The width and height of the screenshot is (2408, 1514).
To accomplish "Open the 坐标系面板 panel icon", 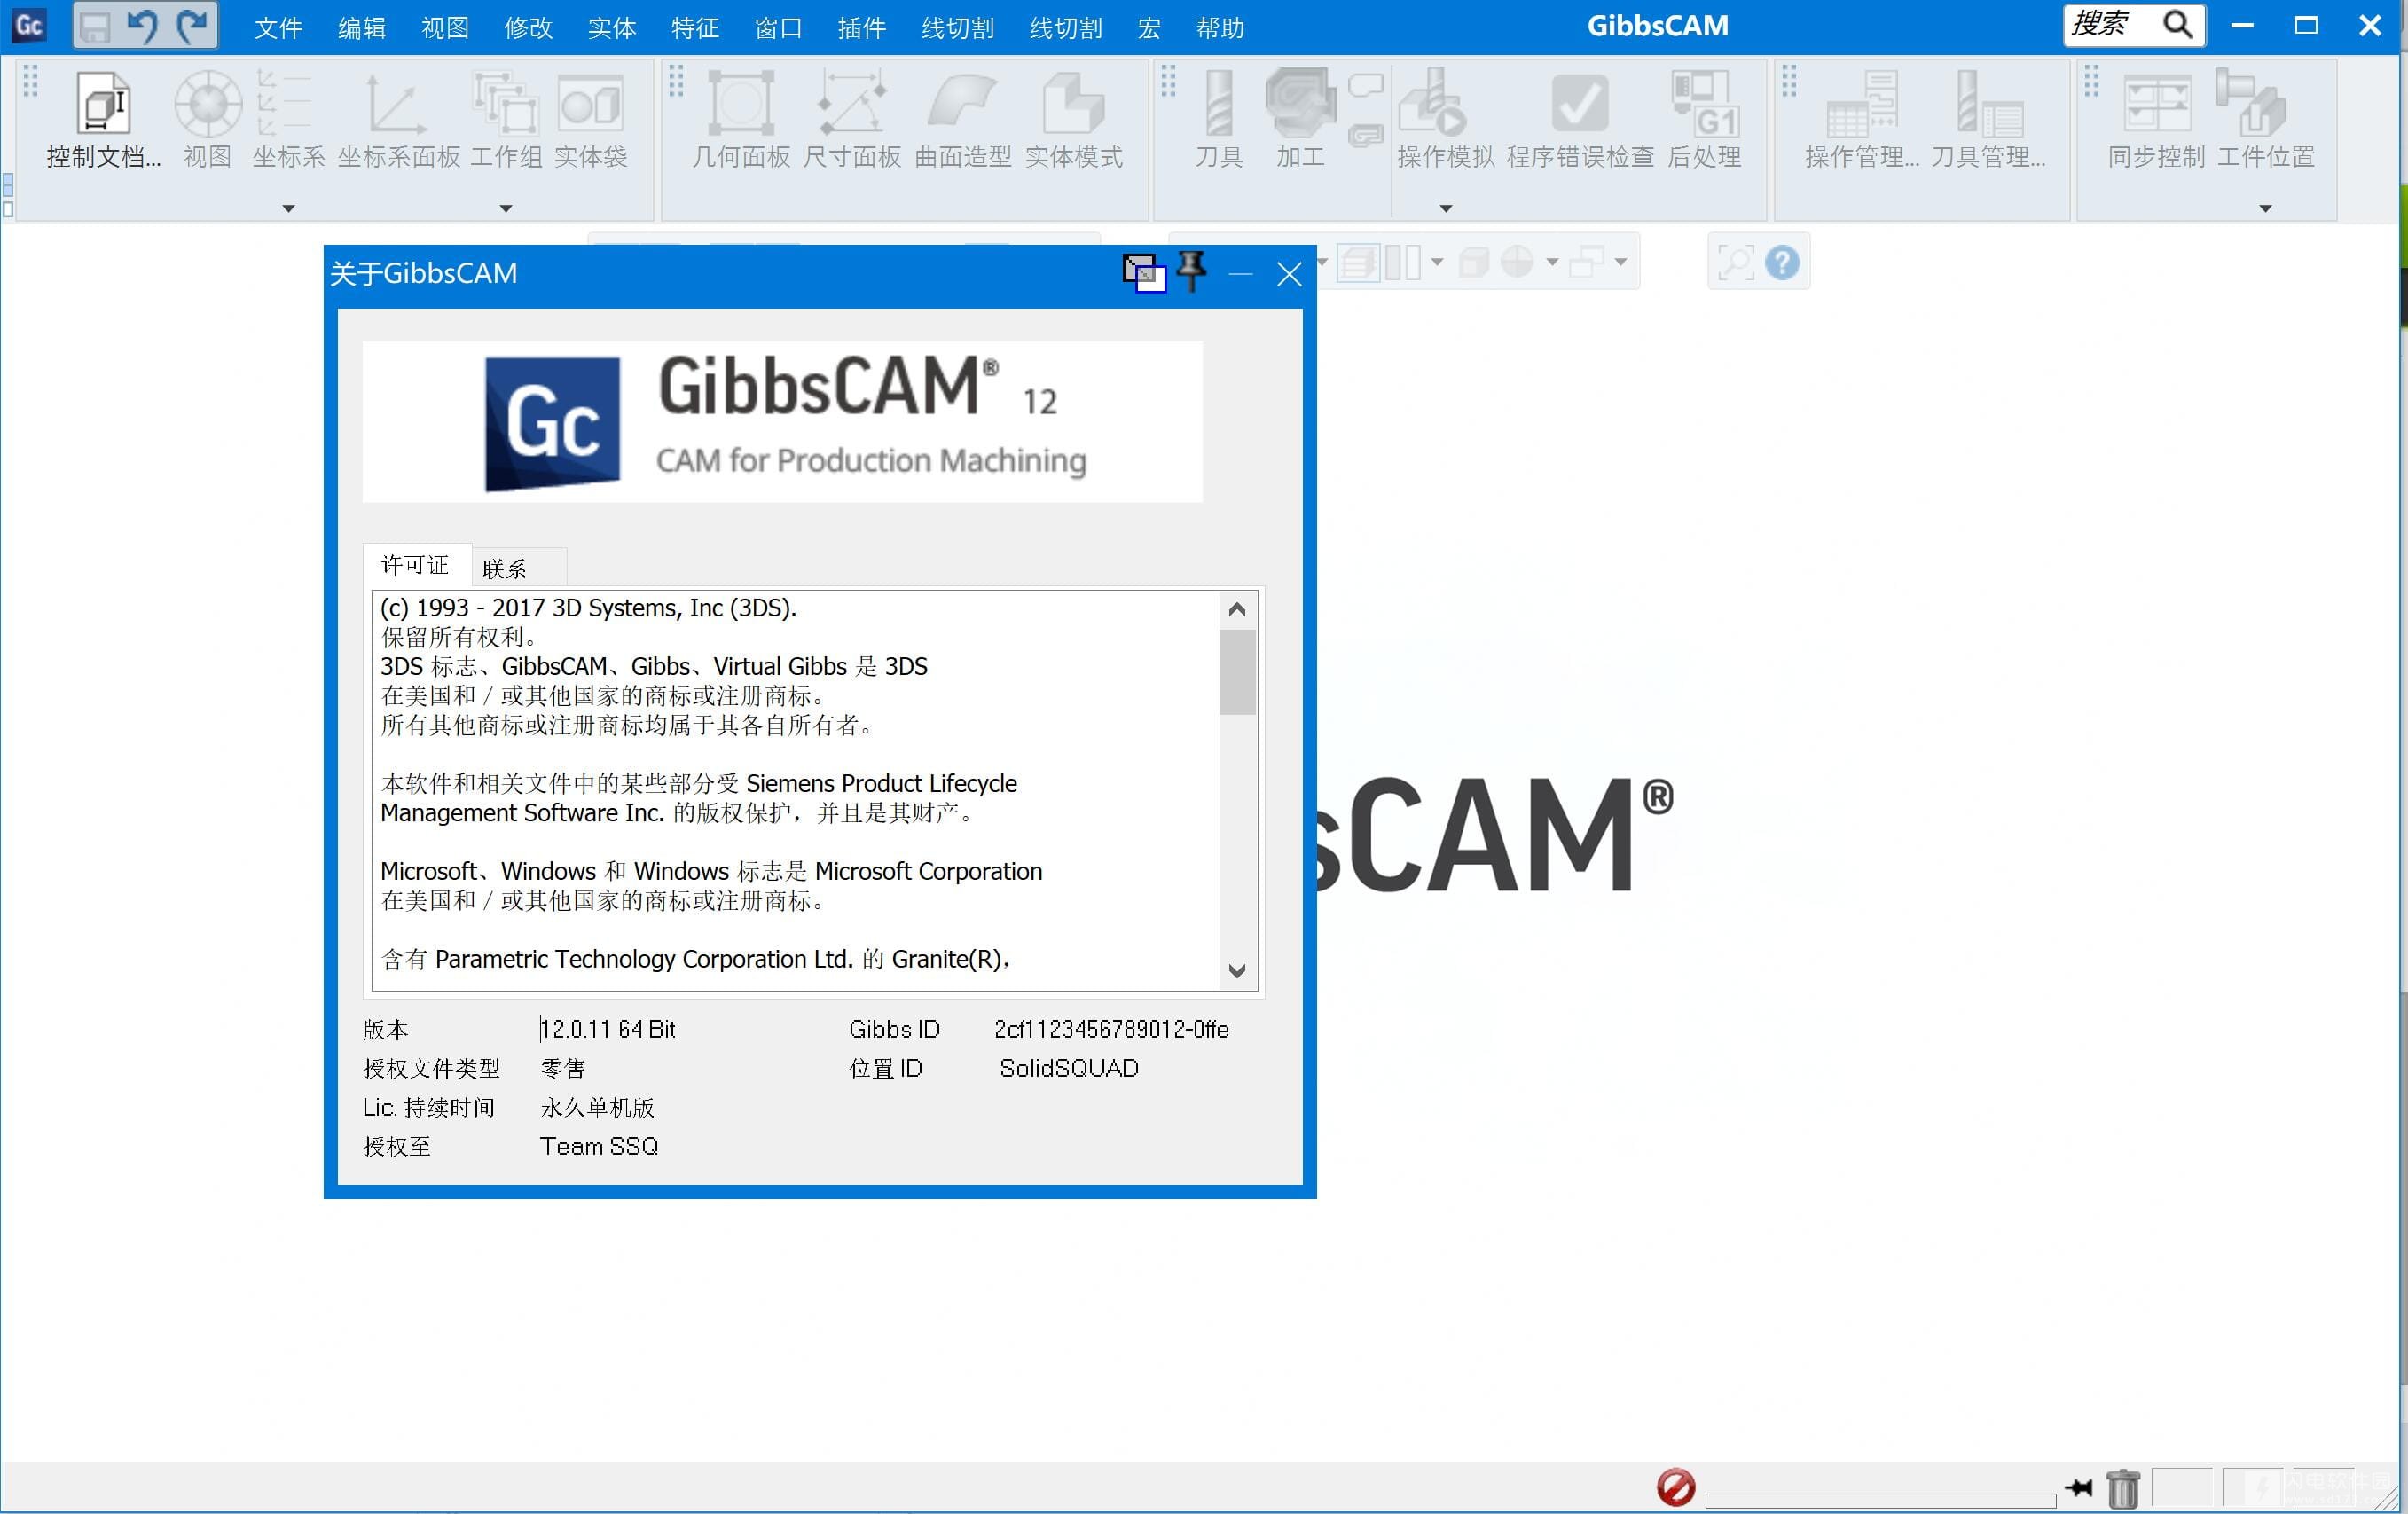I will pyautogui.click(x=398, y=119).
